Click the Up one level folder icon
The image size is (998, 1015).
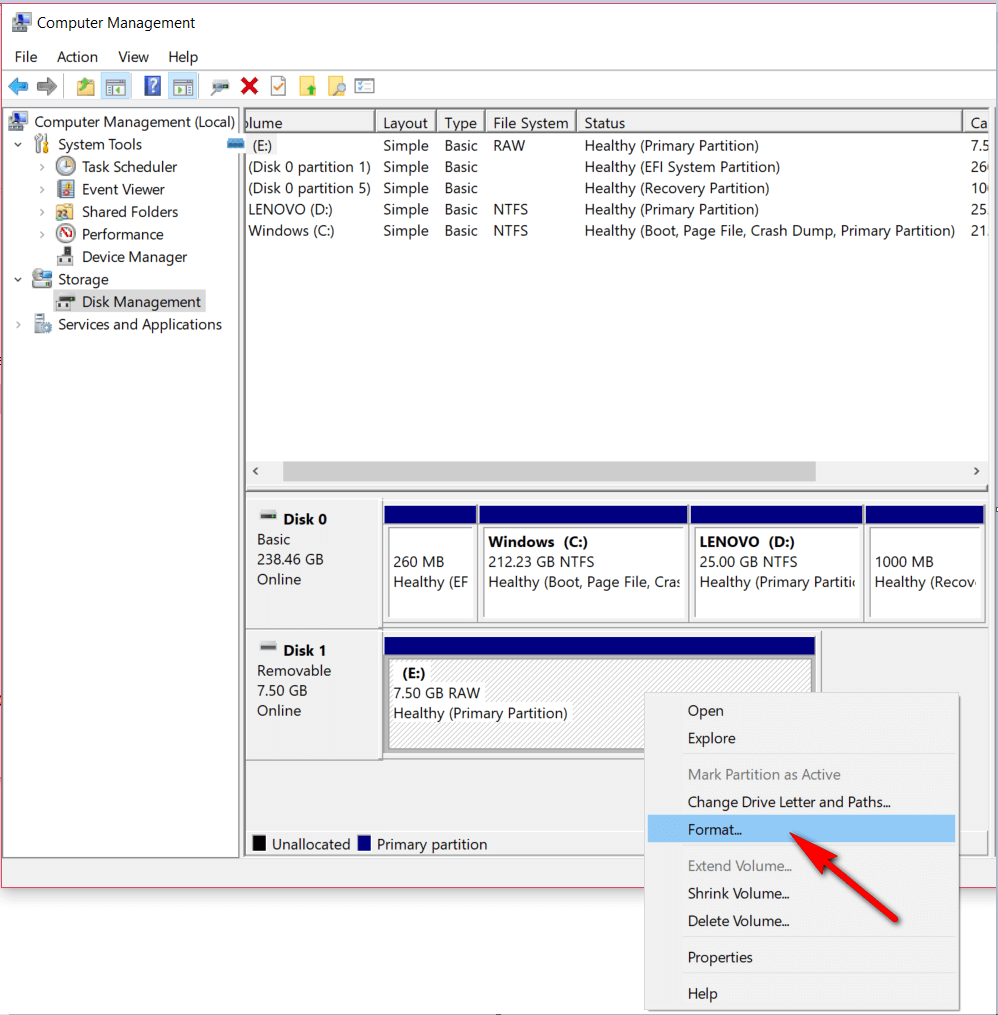tap(85, 86)
